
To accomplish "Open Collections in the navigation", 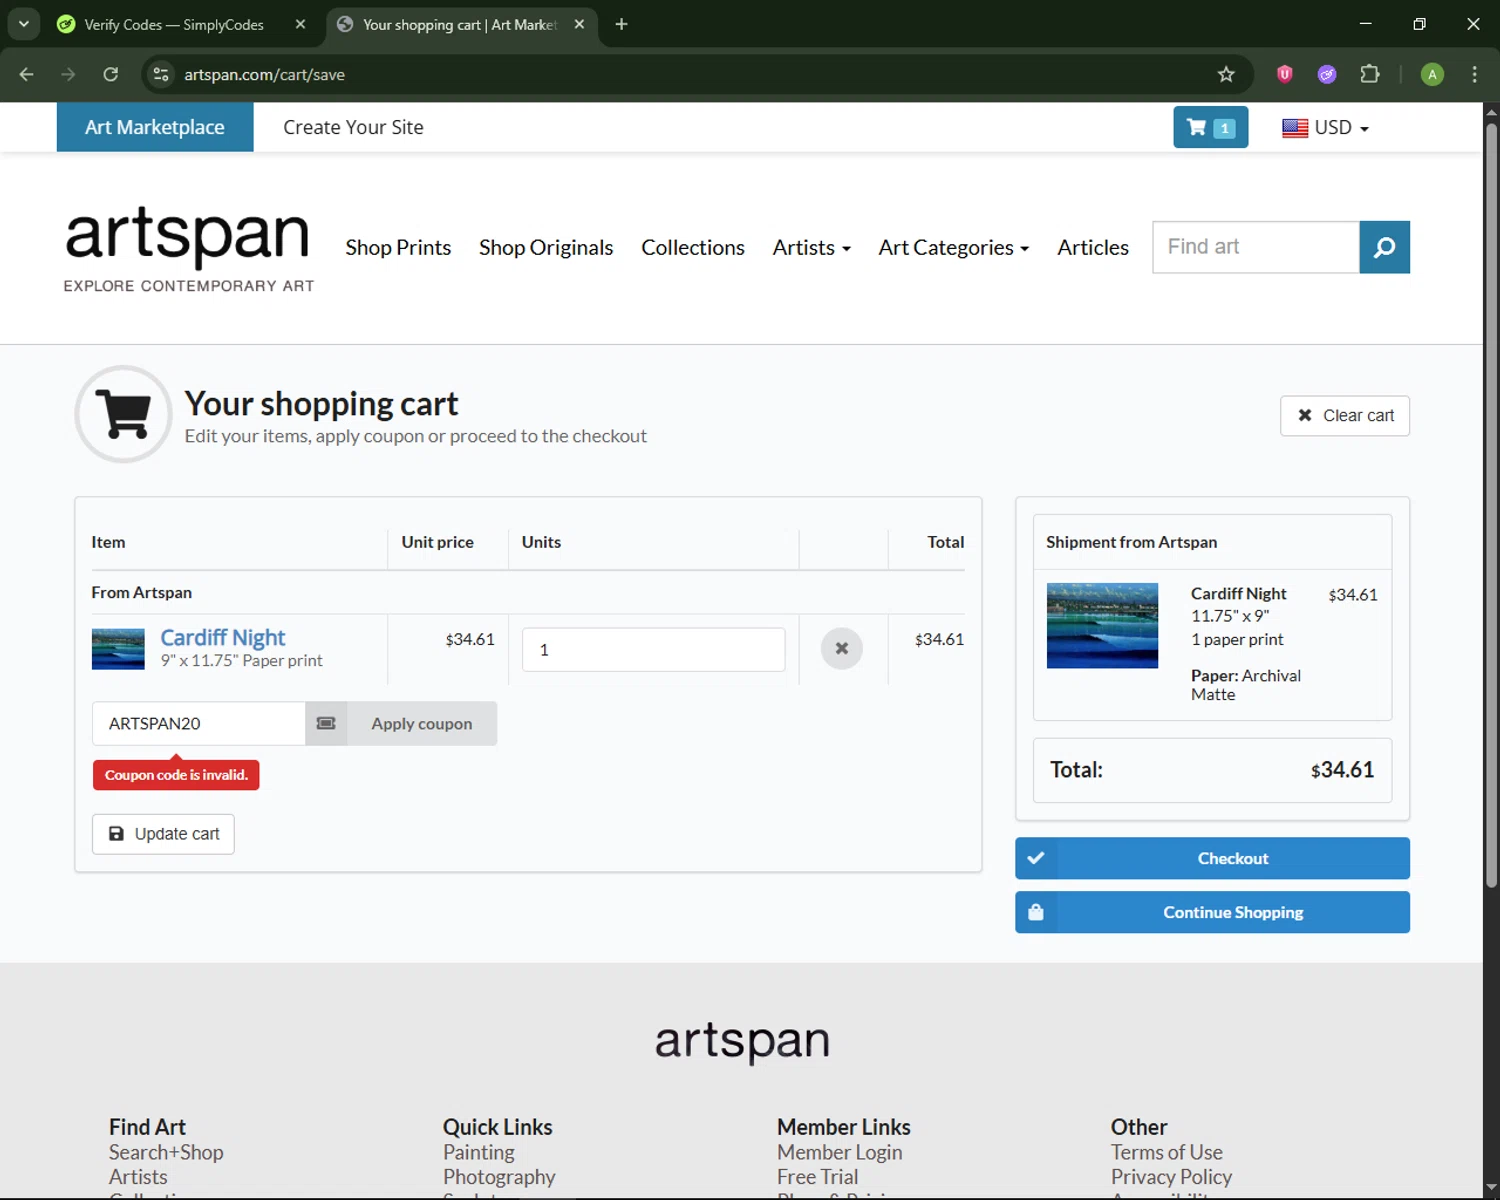I will coord(693,247).
